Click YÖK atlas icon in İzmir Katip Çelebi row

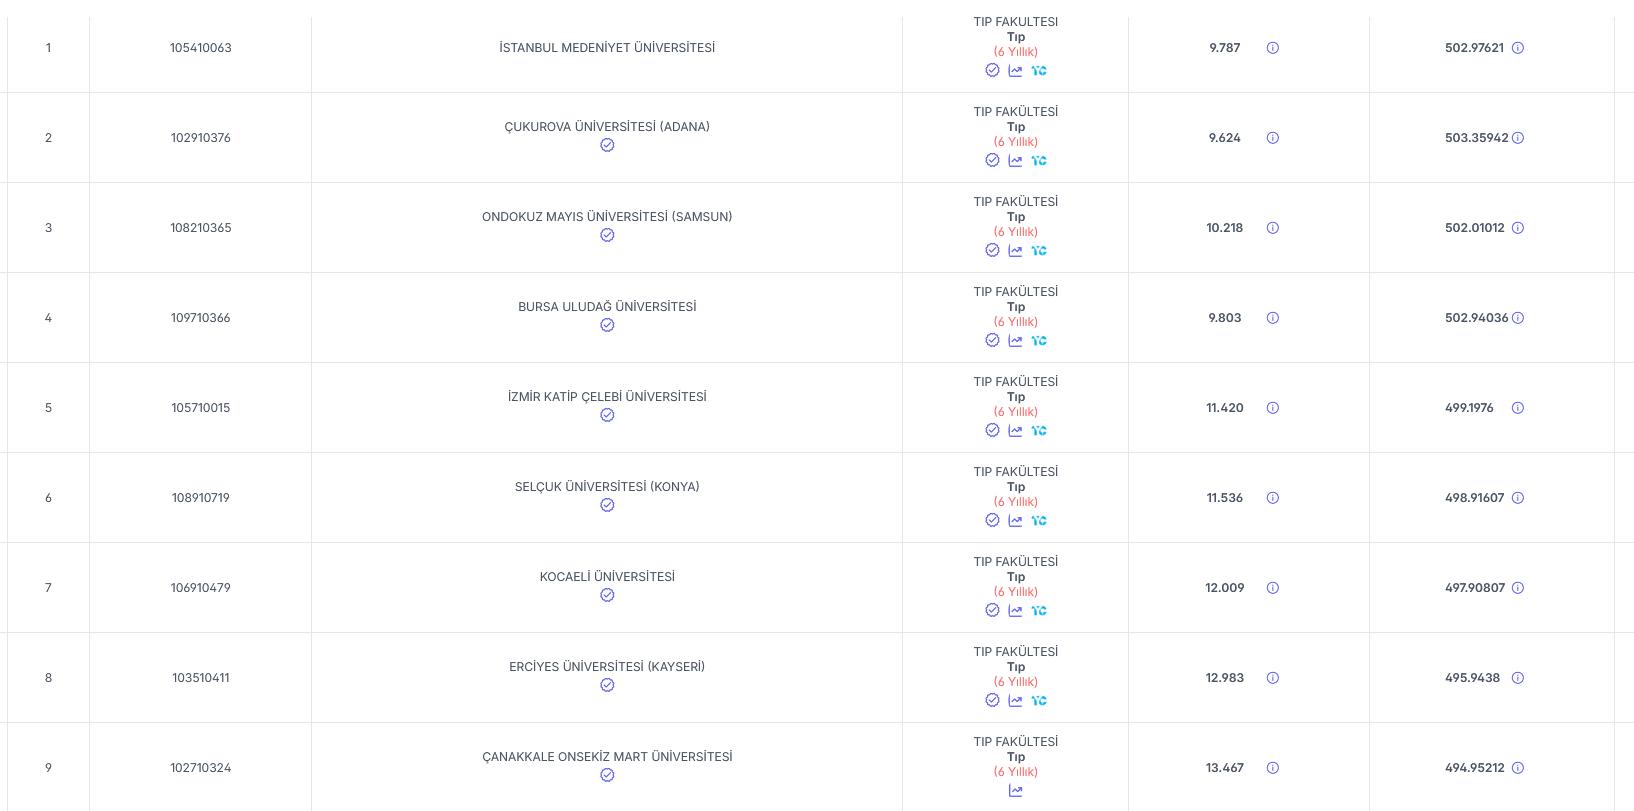[x=1039, y=431]
